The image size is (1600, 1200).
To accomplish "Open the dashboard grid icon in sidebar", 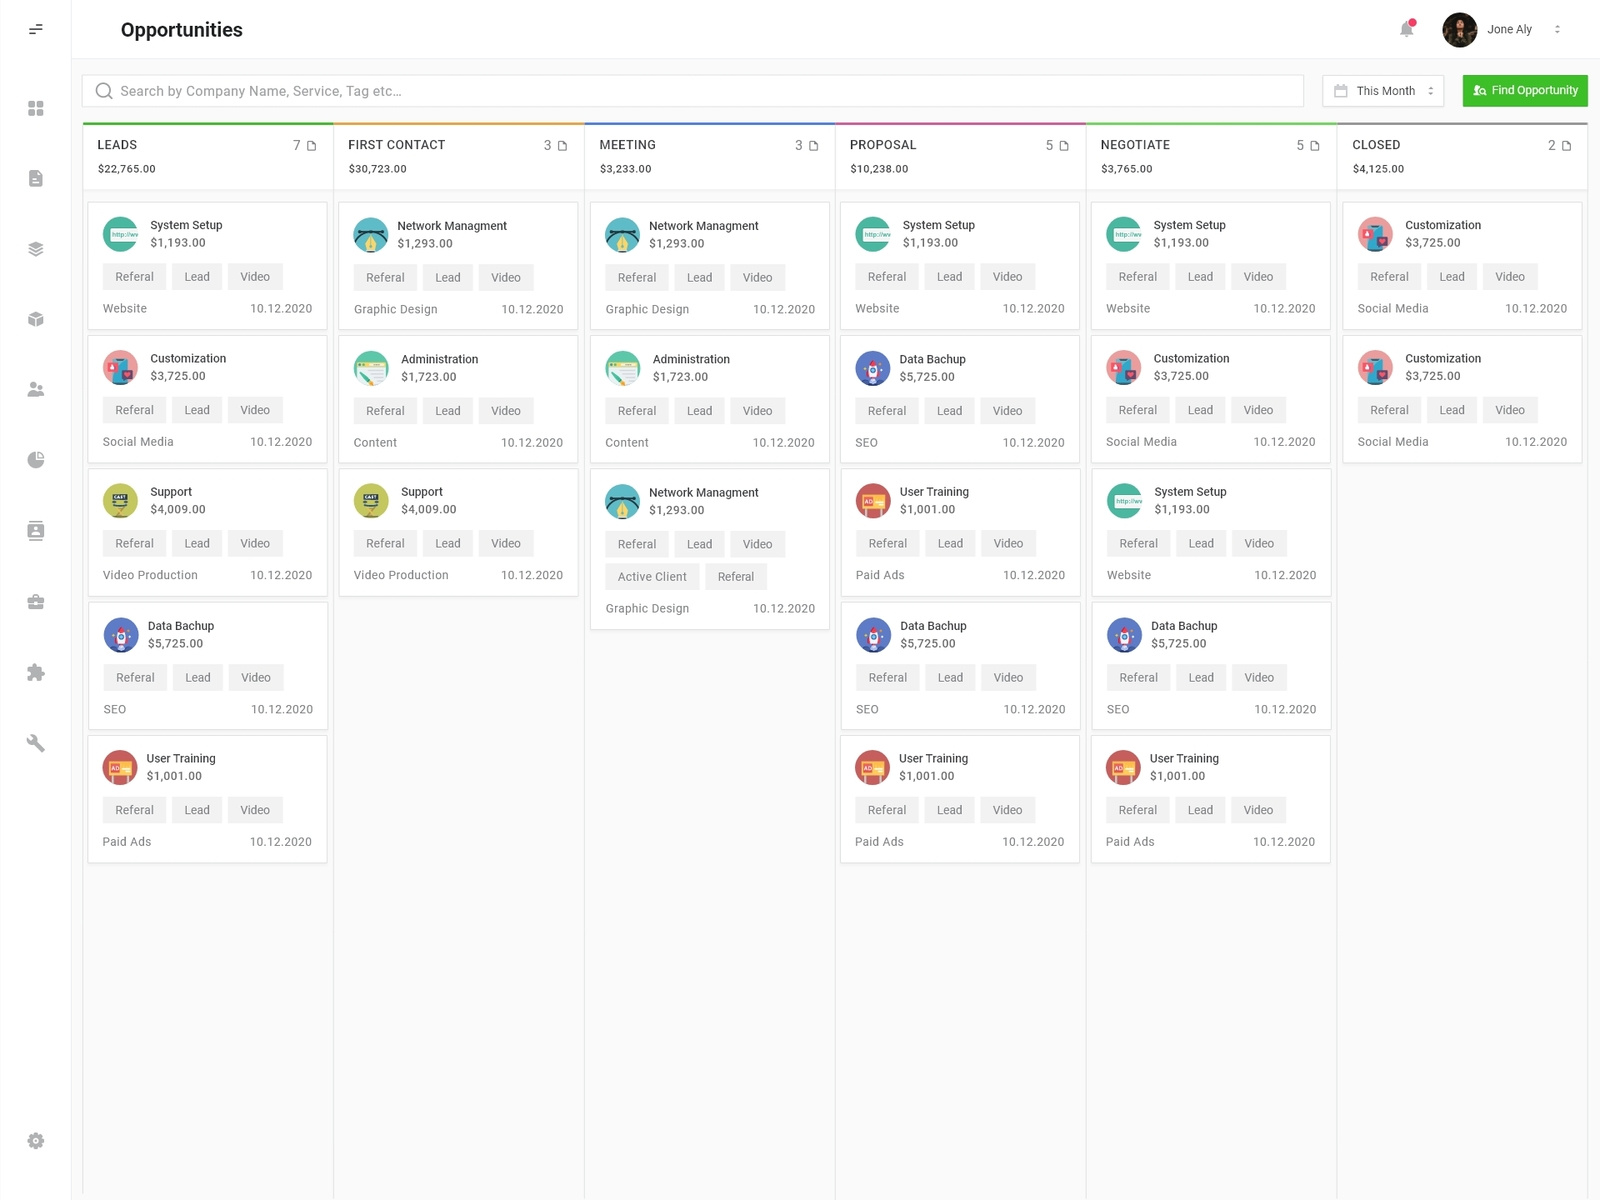I will pyautogui.click(x=36, y=108).
